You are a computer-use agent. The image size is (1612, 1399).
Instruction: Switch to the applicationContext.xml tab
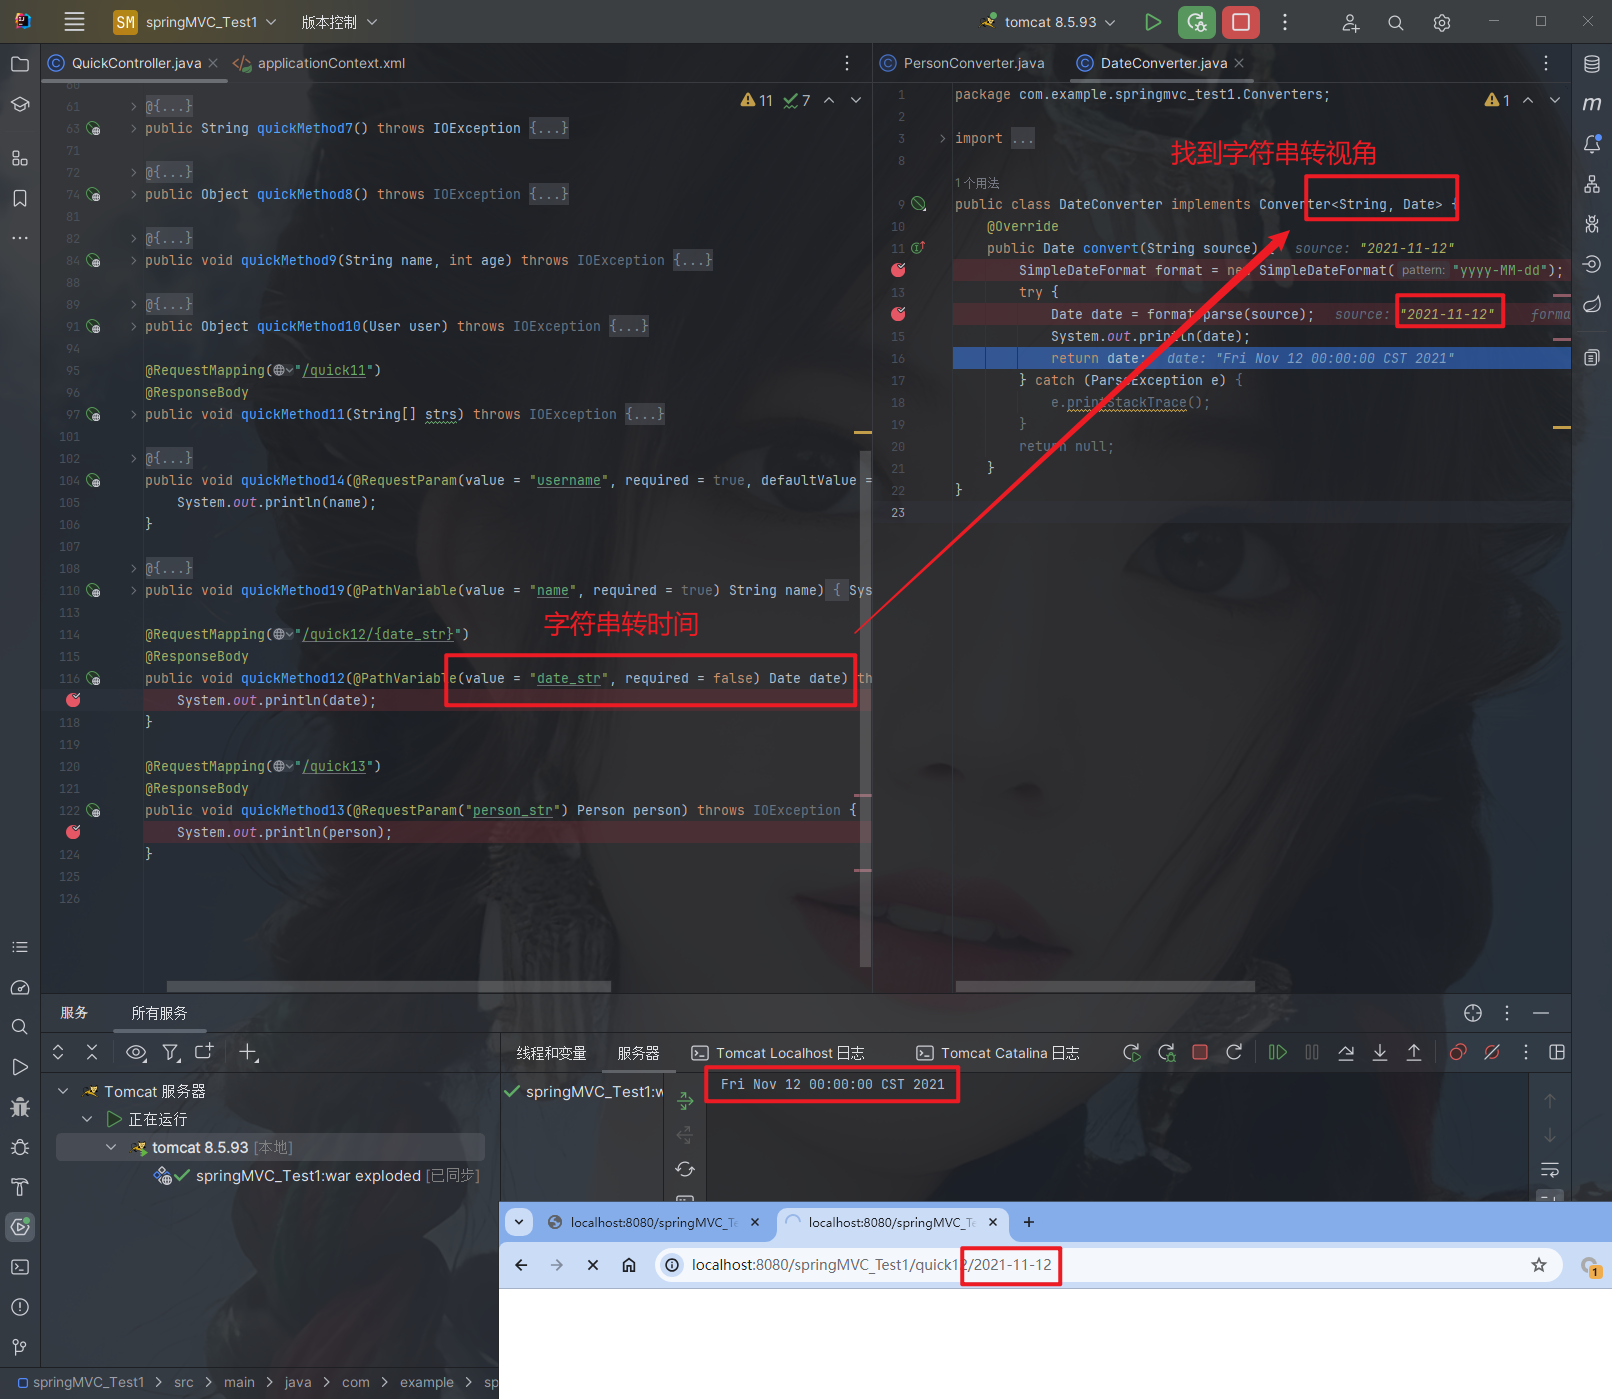click(x=330, y=63)
